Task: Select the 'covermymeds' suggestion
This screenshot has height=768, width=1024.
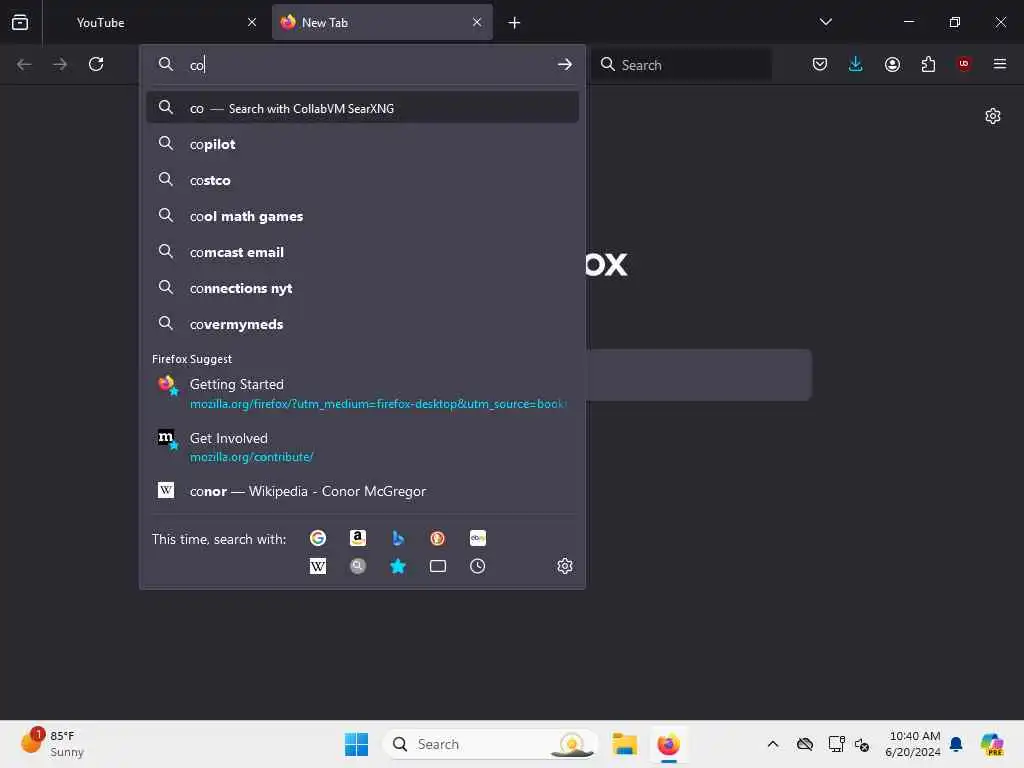Action: 363,324
